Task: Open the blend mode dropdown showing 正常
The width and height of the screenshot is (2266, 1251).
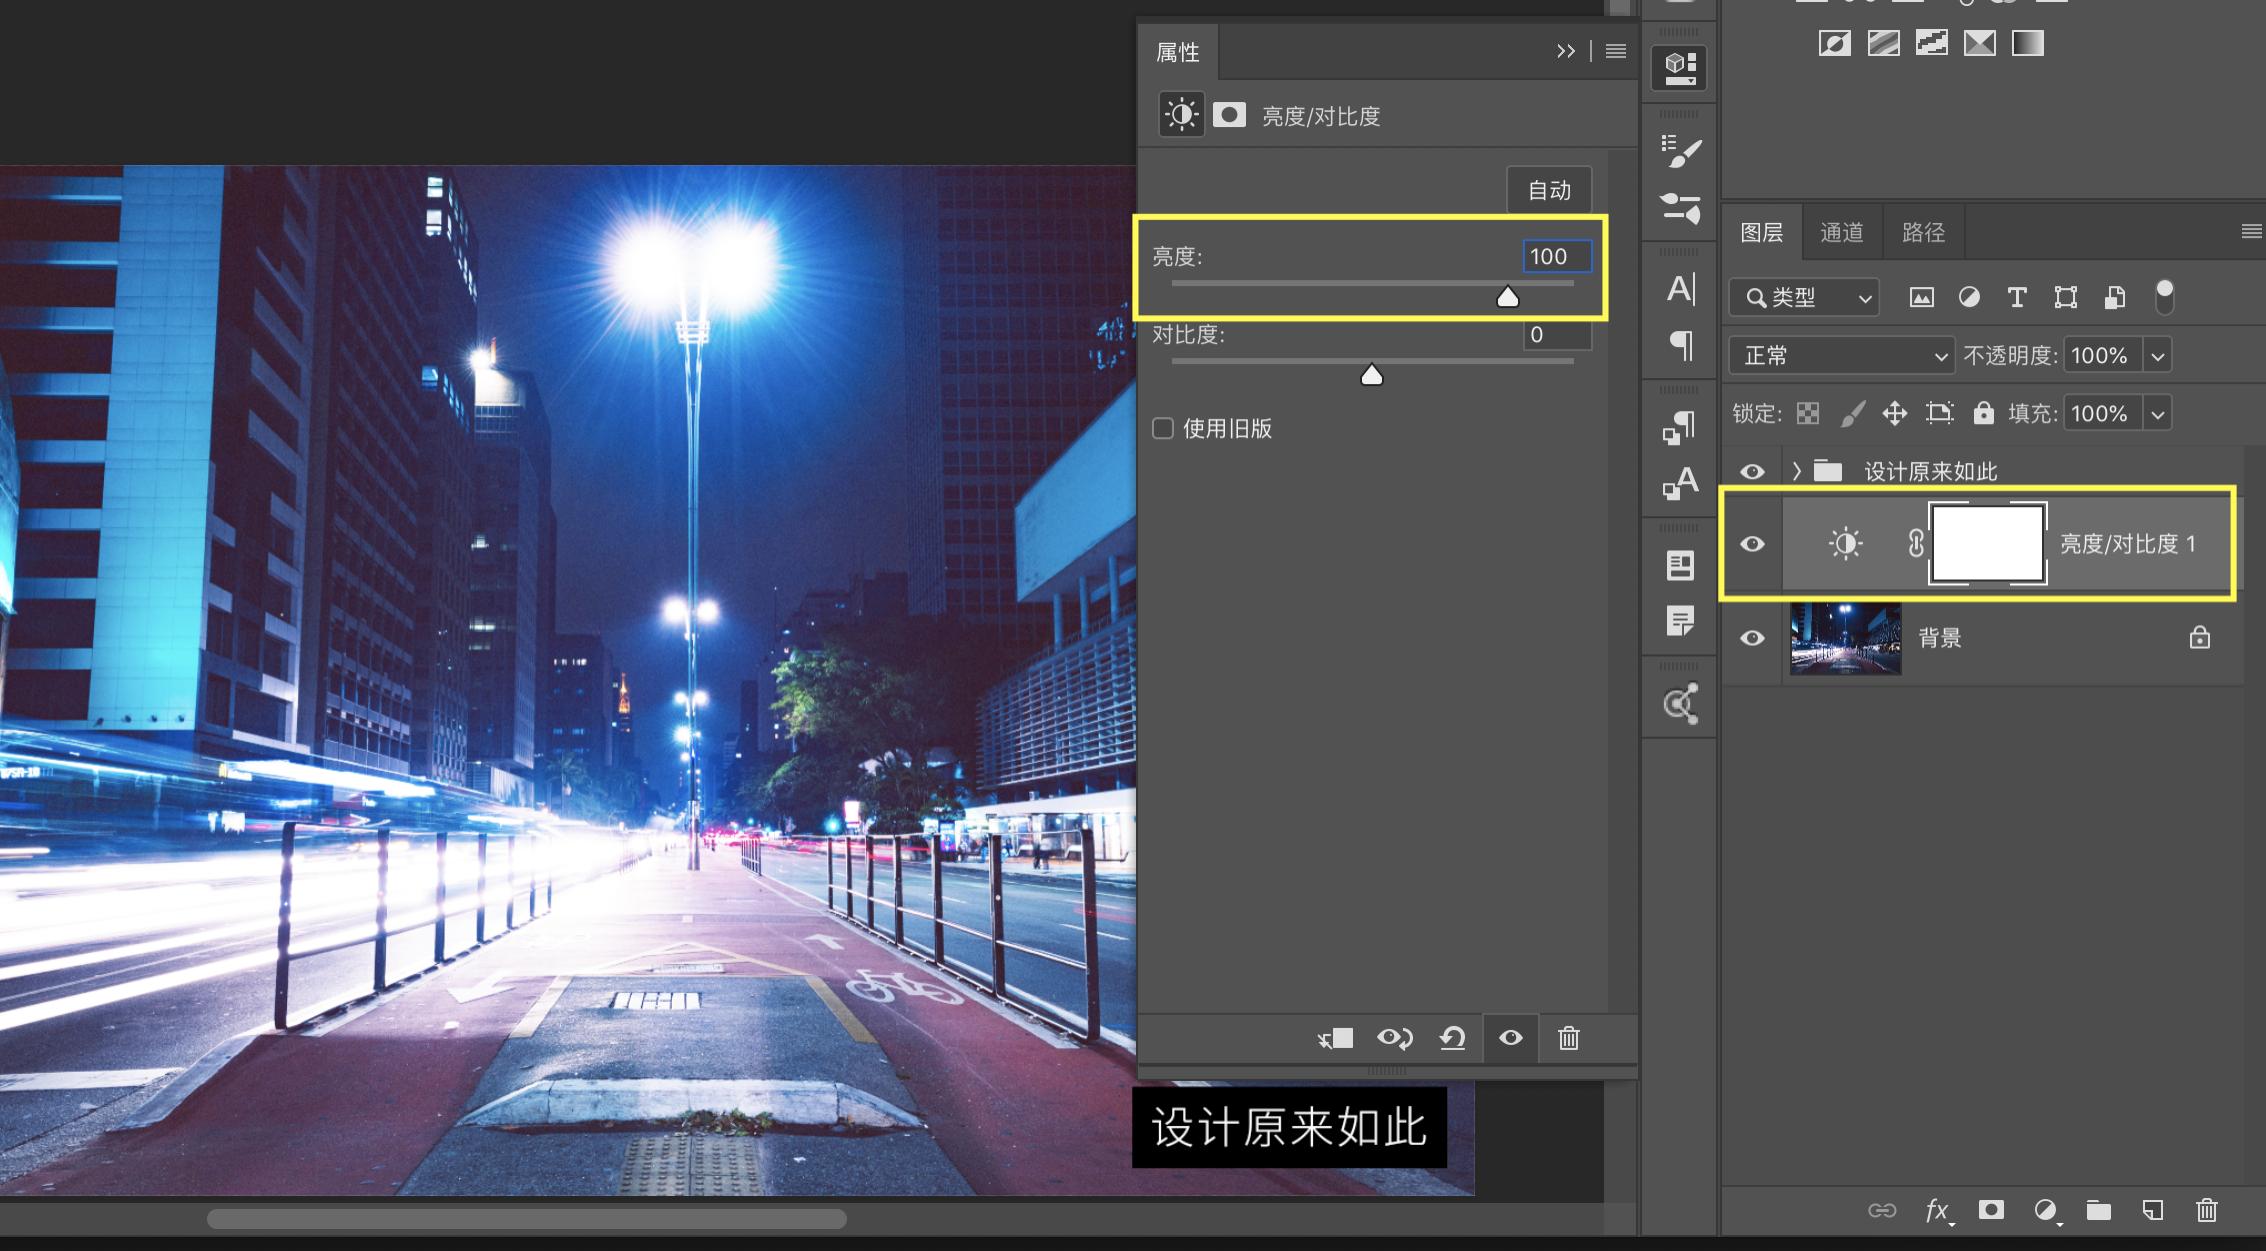Action: coord(1840,355)
